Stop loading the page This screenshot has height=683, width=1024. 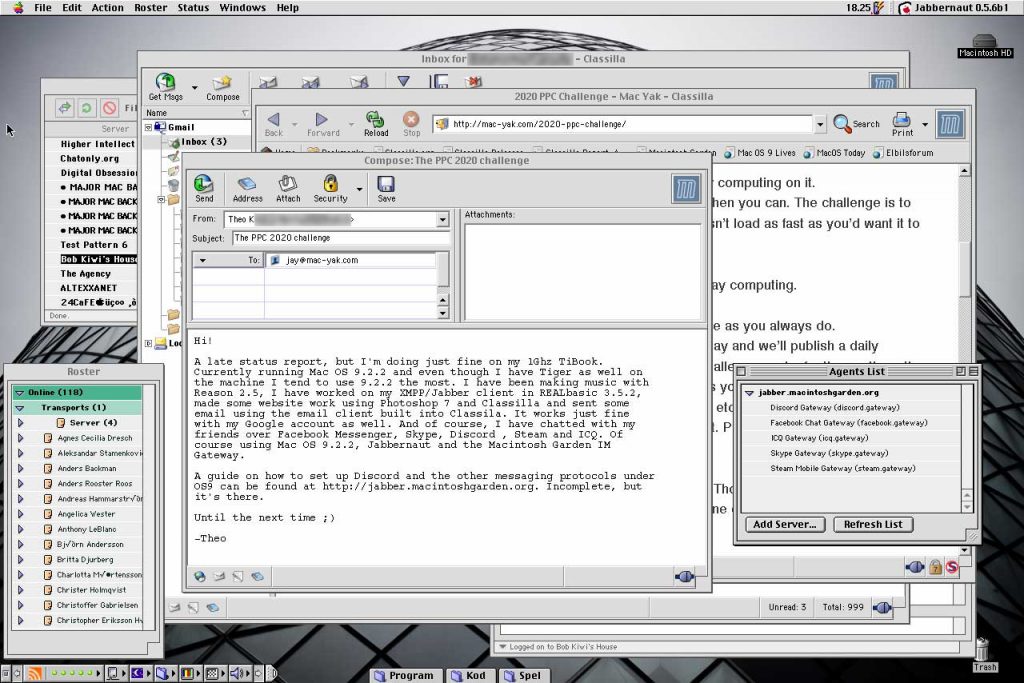(x=411, y=124)
